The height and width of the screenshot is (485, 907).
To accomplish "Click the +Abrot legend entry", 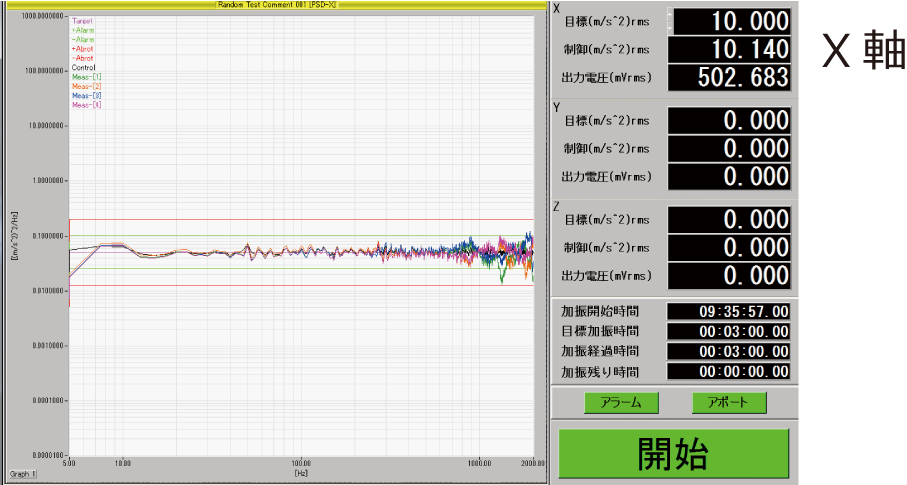I will pyautogui.click(x=83, y=49).
